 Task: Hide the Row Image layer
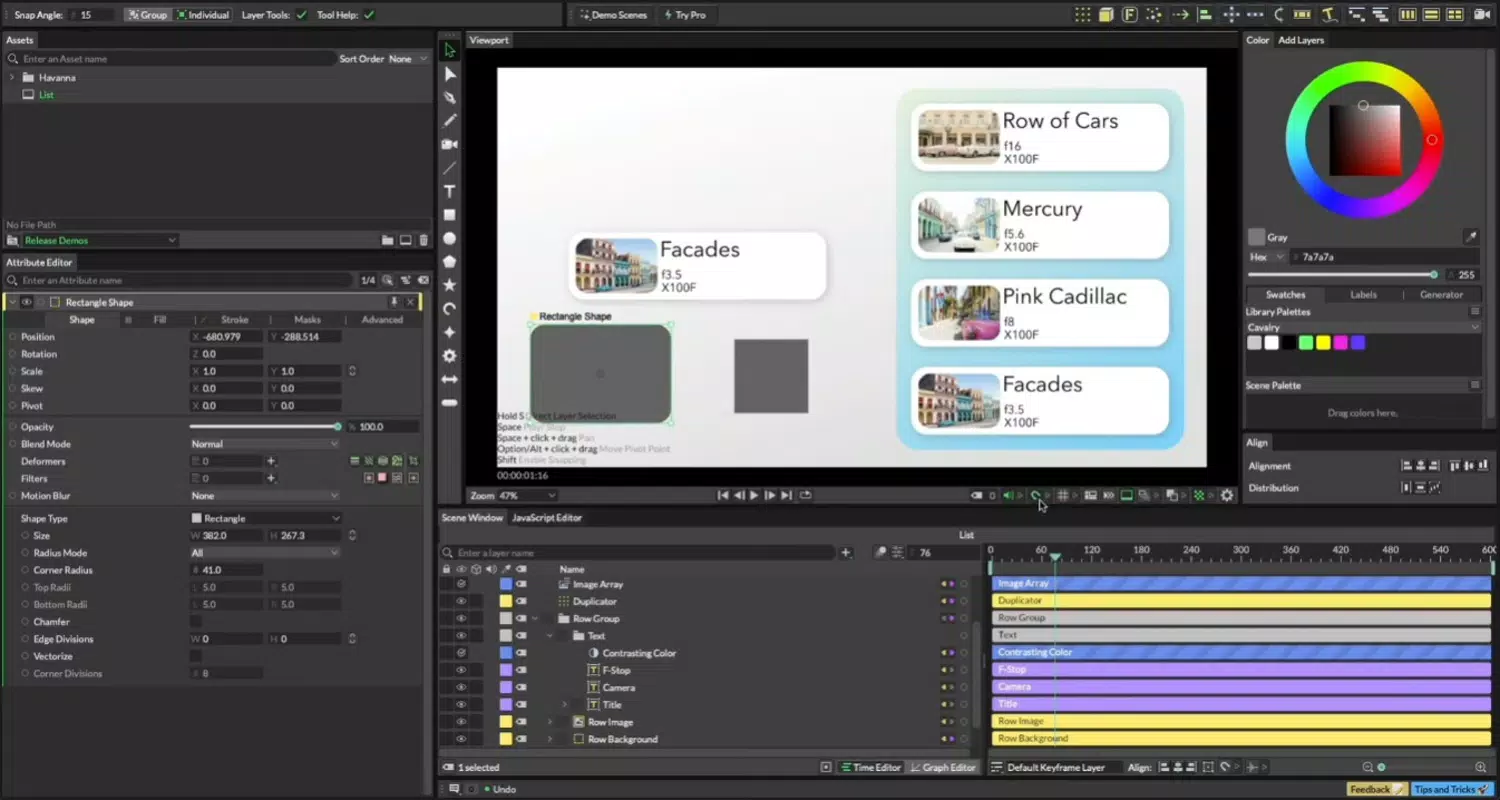pos(461,722)
